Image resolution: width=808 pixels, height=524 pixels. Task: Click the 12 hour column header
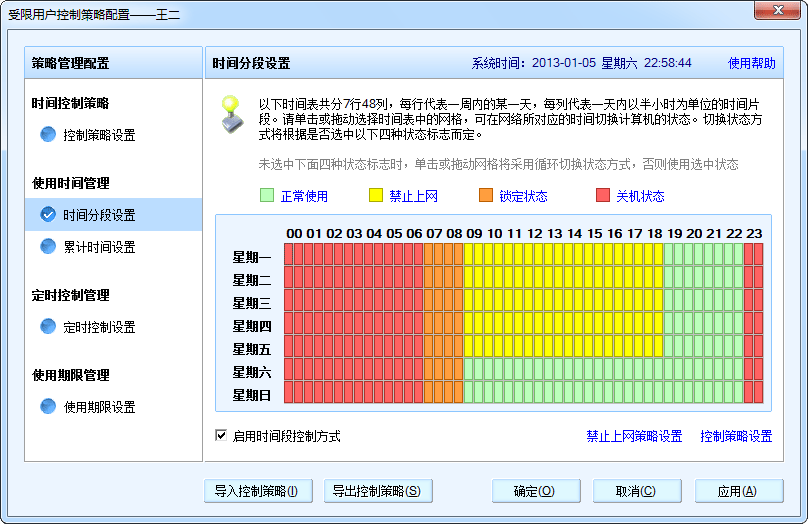(x=534, y=233)
